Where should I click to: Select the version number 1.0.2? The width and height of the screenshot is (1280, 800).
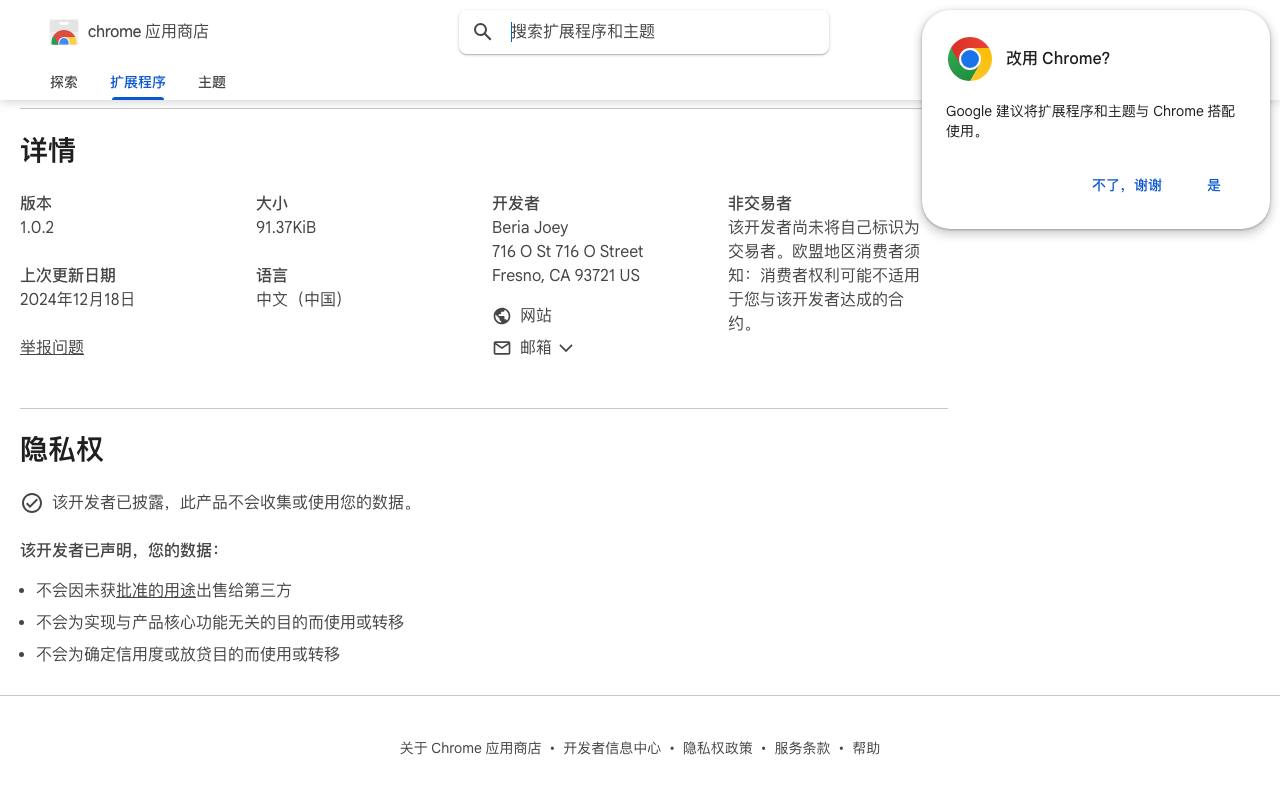tap(37, 228)
